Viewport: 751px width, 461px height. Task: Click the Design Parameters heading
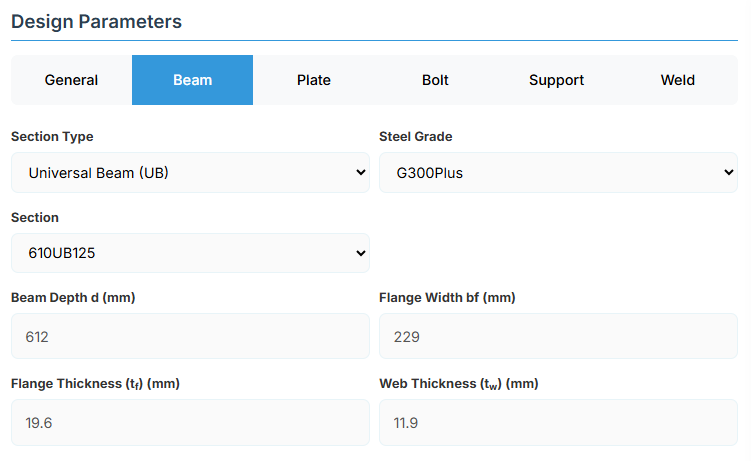(x=96, y=21)
